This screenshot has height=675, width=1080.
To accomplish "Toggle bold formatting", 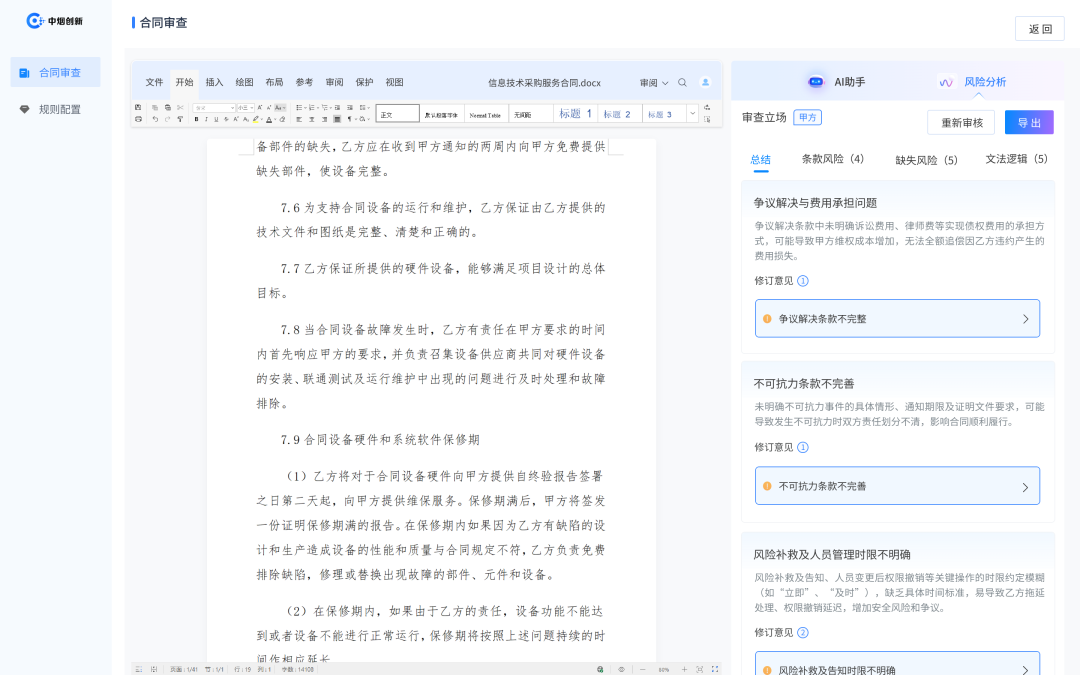I will (x=196, y=119).
